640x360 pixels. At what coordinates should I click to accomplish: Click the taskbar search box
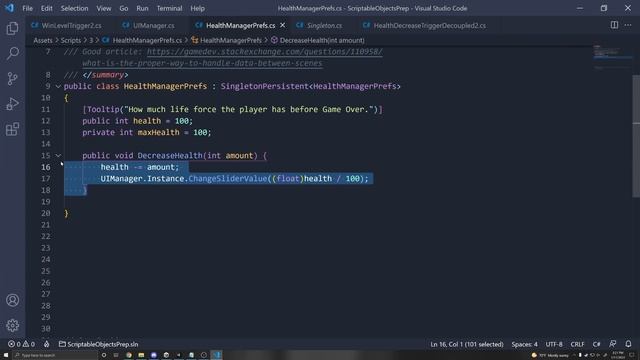tap(55, 355)
